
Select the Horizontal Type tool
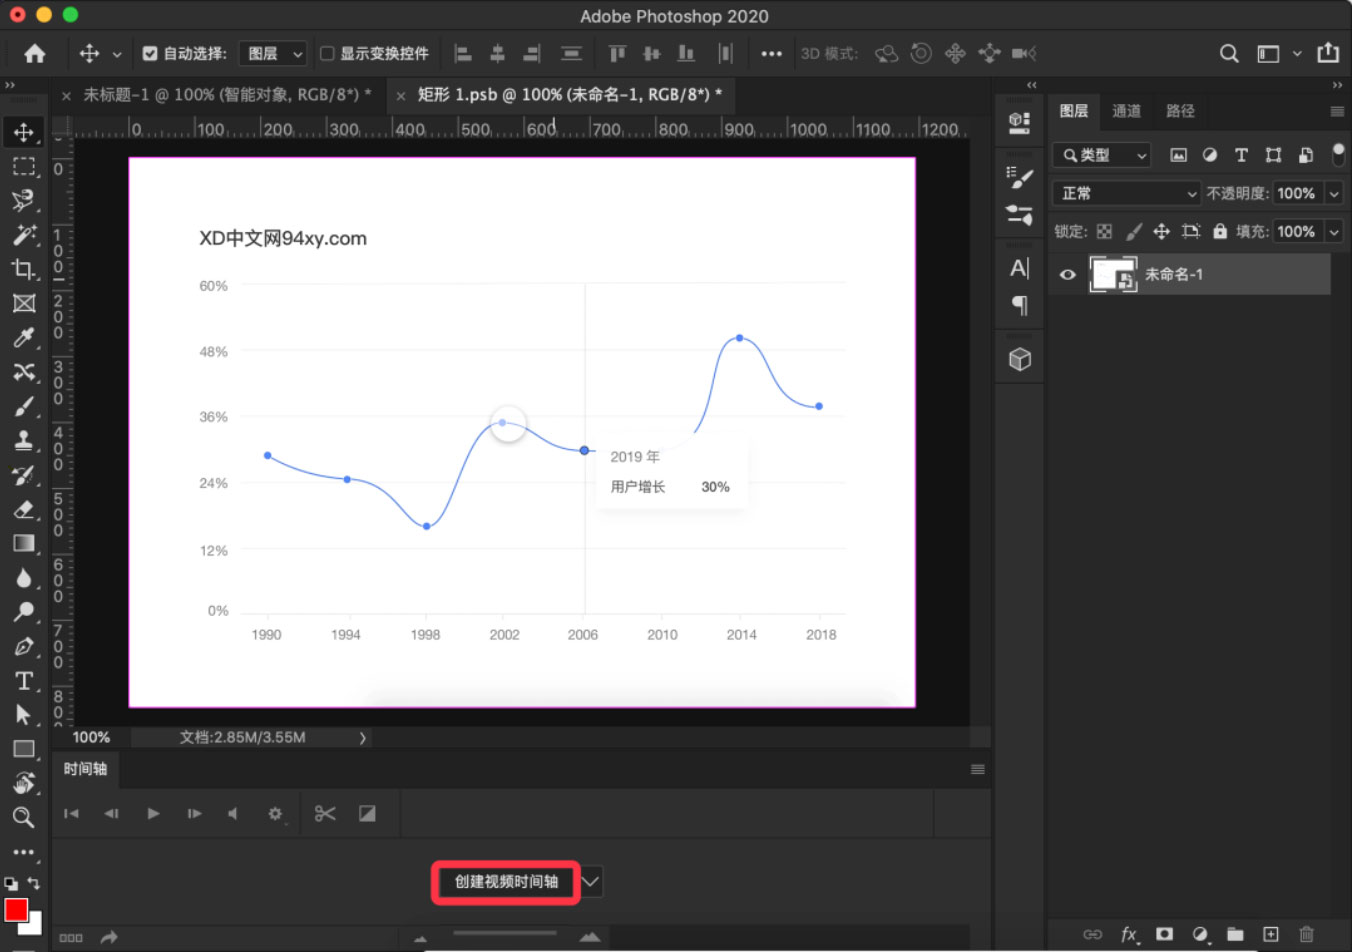click(x=23, y=681)
